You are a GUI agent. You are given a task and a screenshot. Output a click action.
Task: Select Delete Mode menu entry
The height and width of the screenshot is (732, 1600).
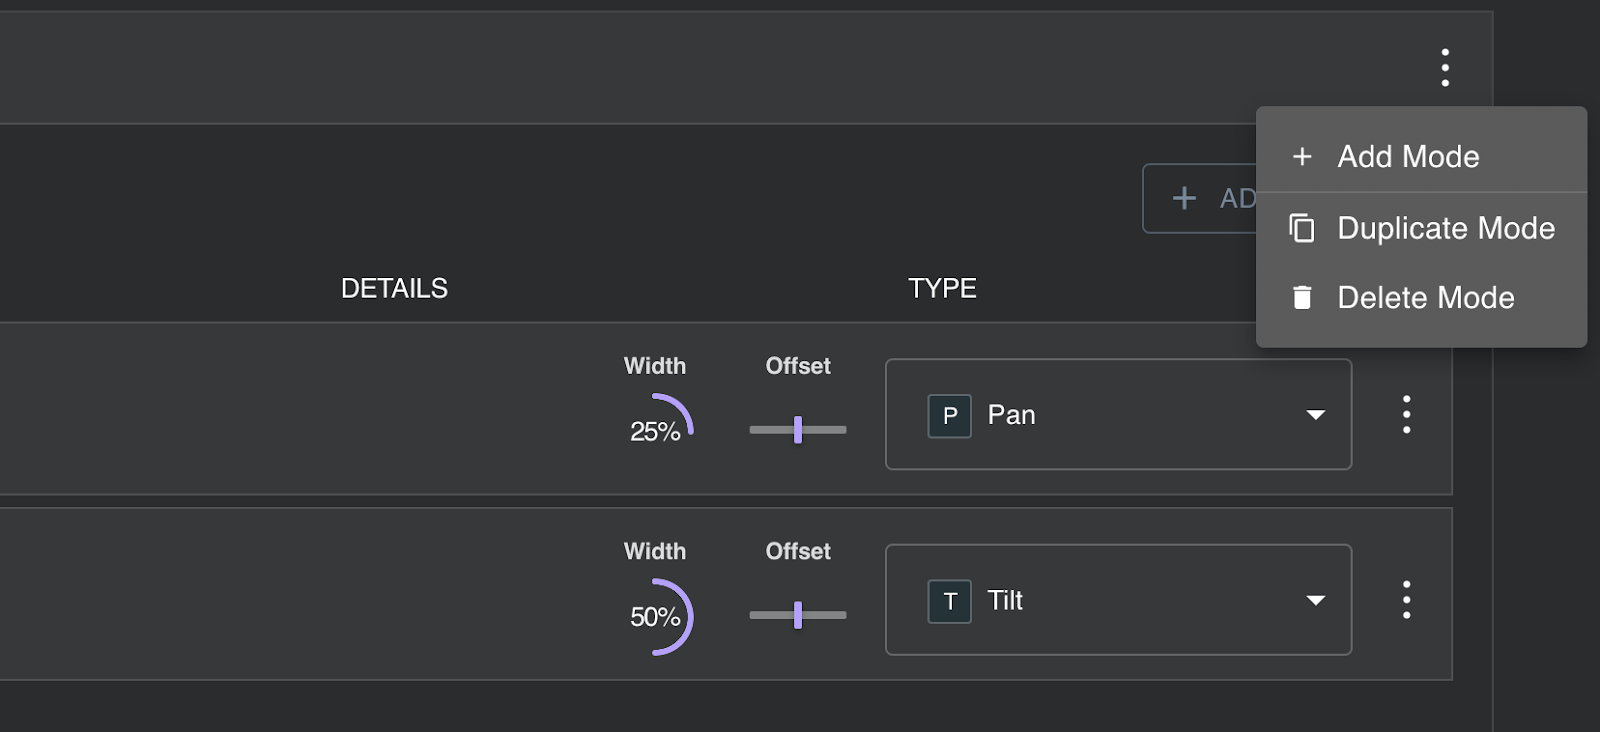click(x=1425, y=298)
